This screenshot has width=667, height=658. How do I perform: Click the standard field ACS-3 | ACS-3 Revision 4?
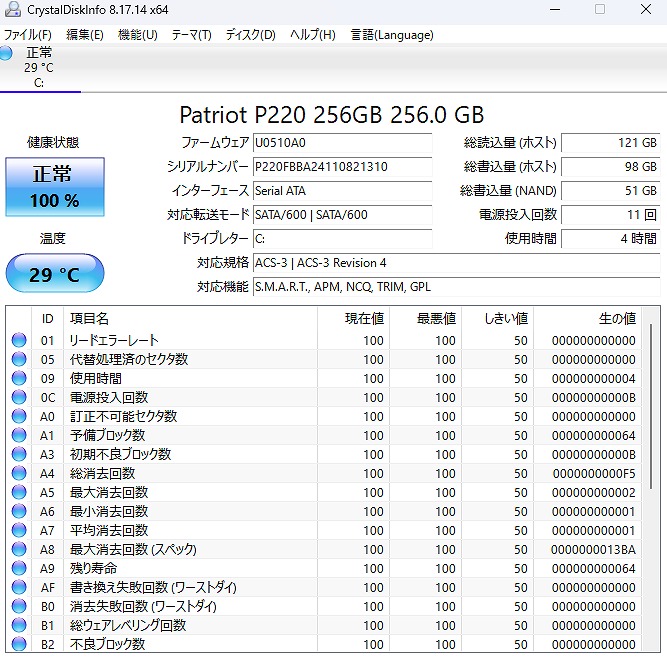(x=456, y=263)
